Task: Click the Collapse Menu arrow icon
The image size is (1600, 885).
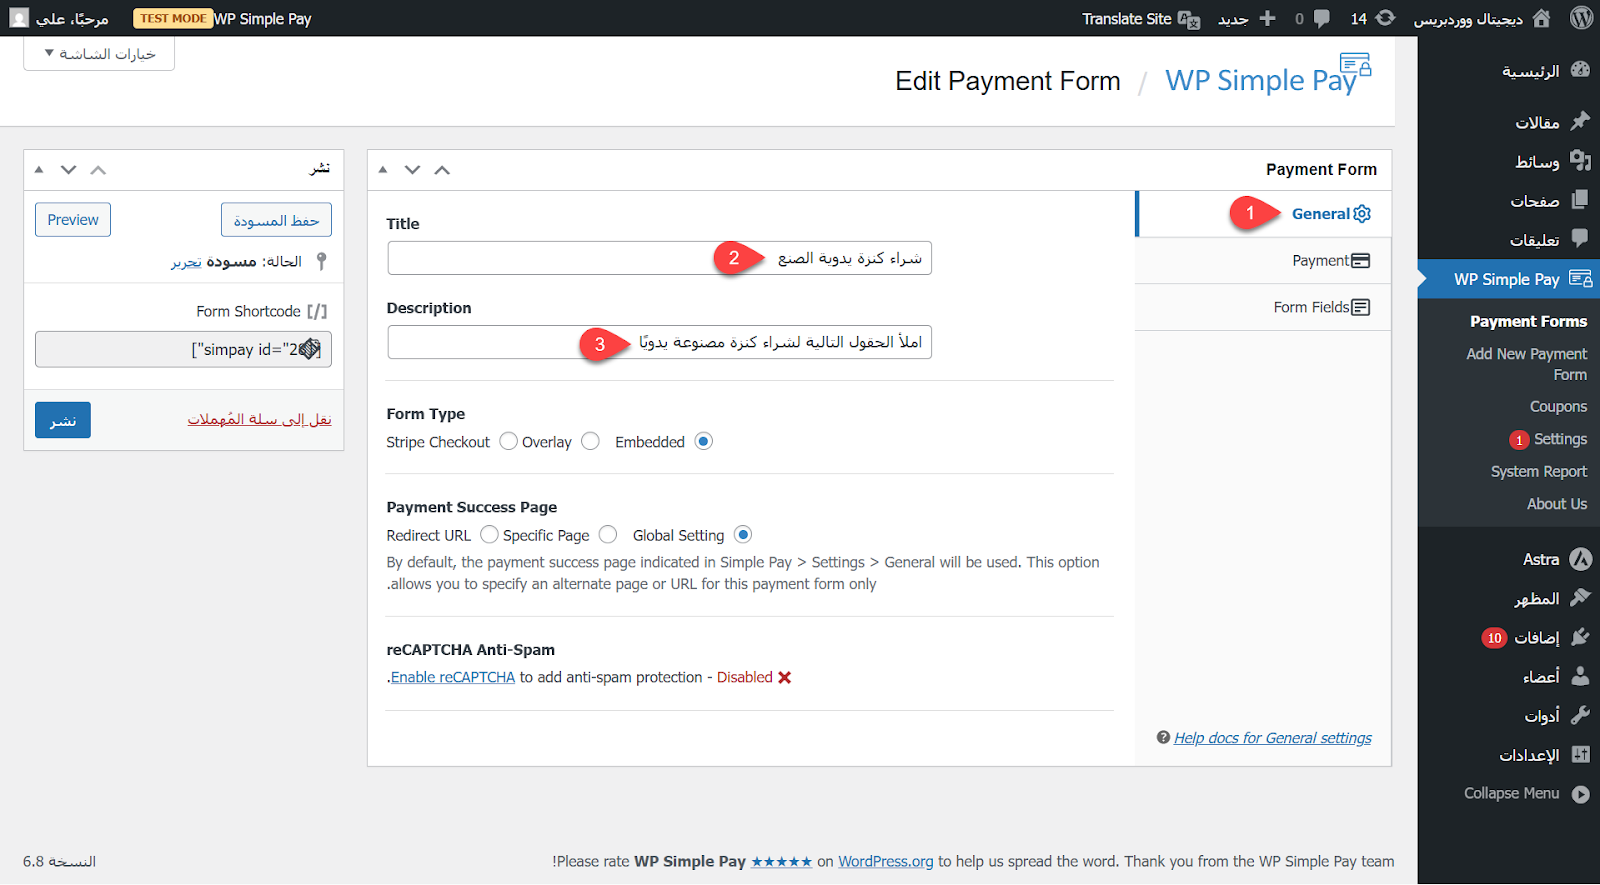Action: tap(1580, 794)
